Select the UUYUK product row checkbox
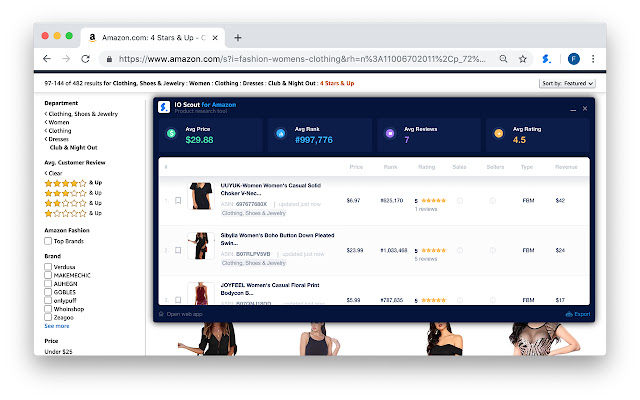640x400 pixels. 178,200
